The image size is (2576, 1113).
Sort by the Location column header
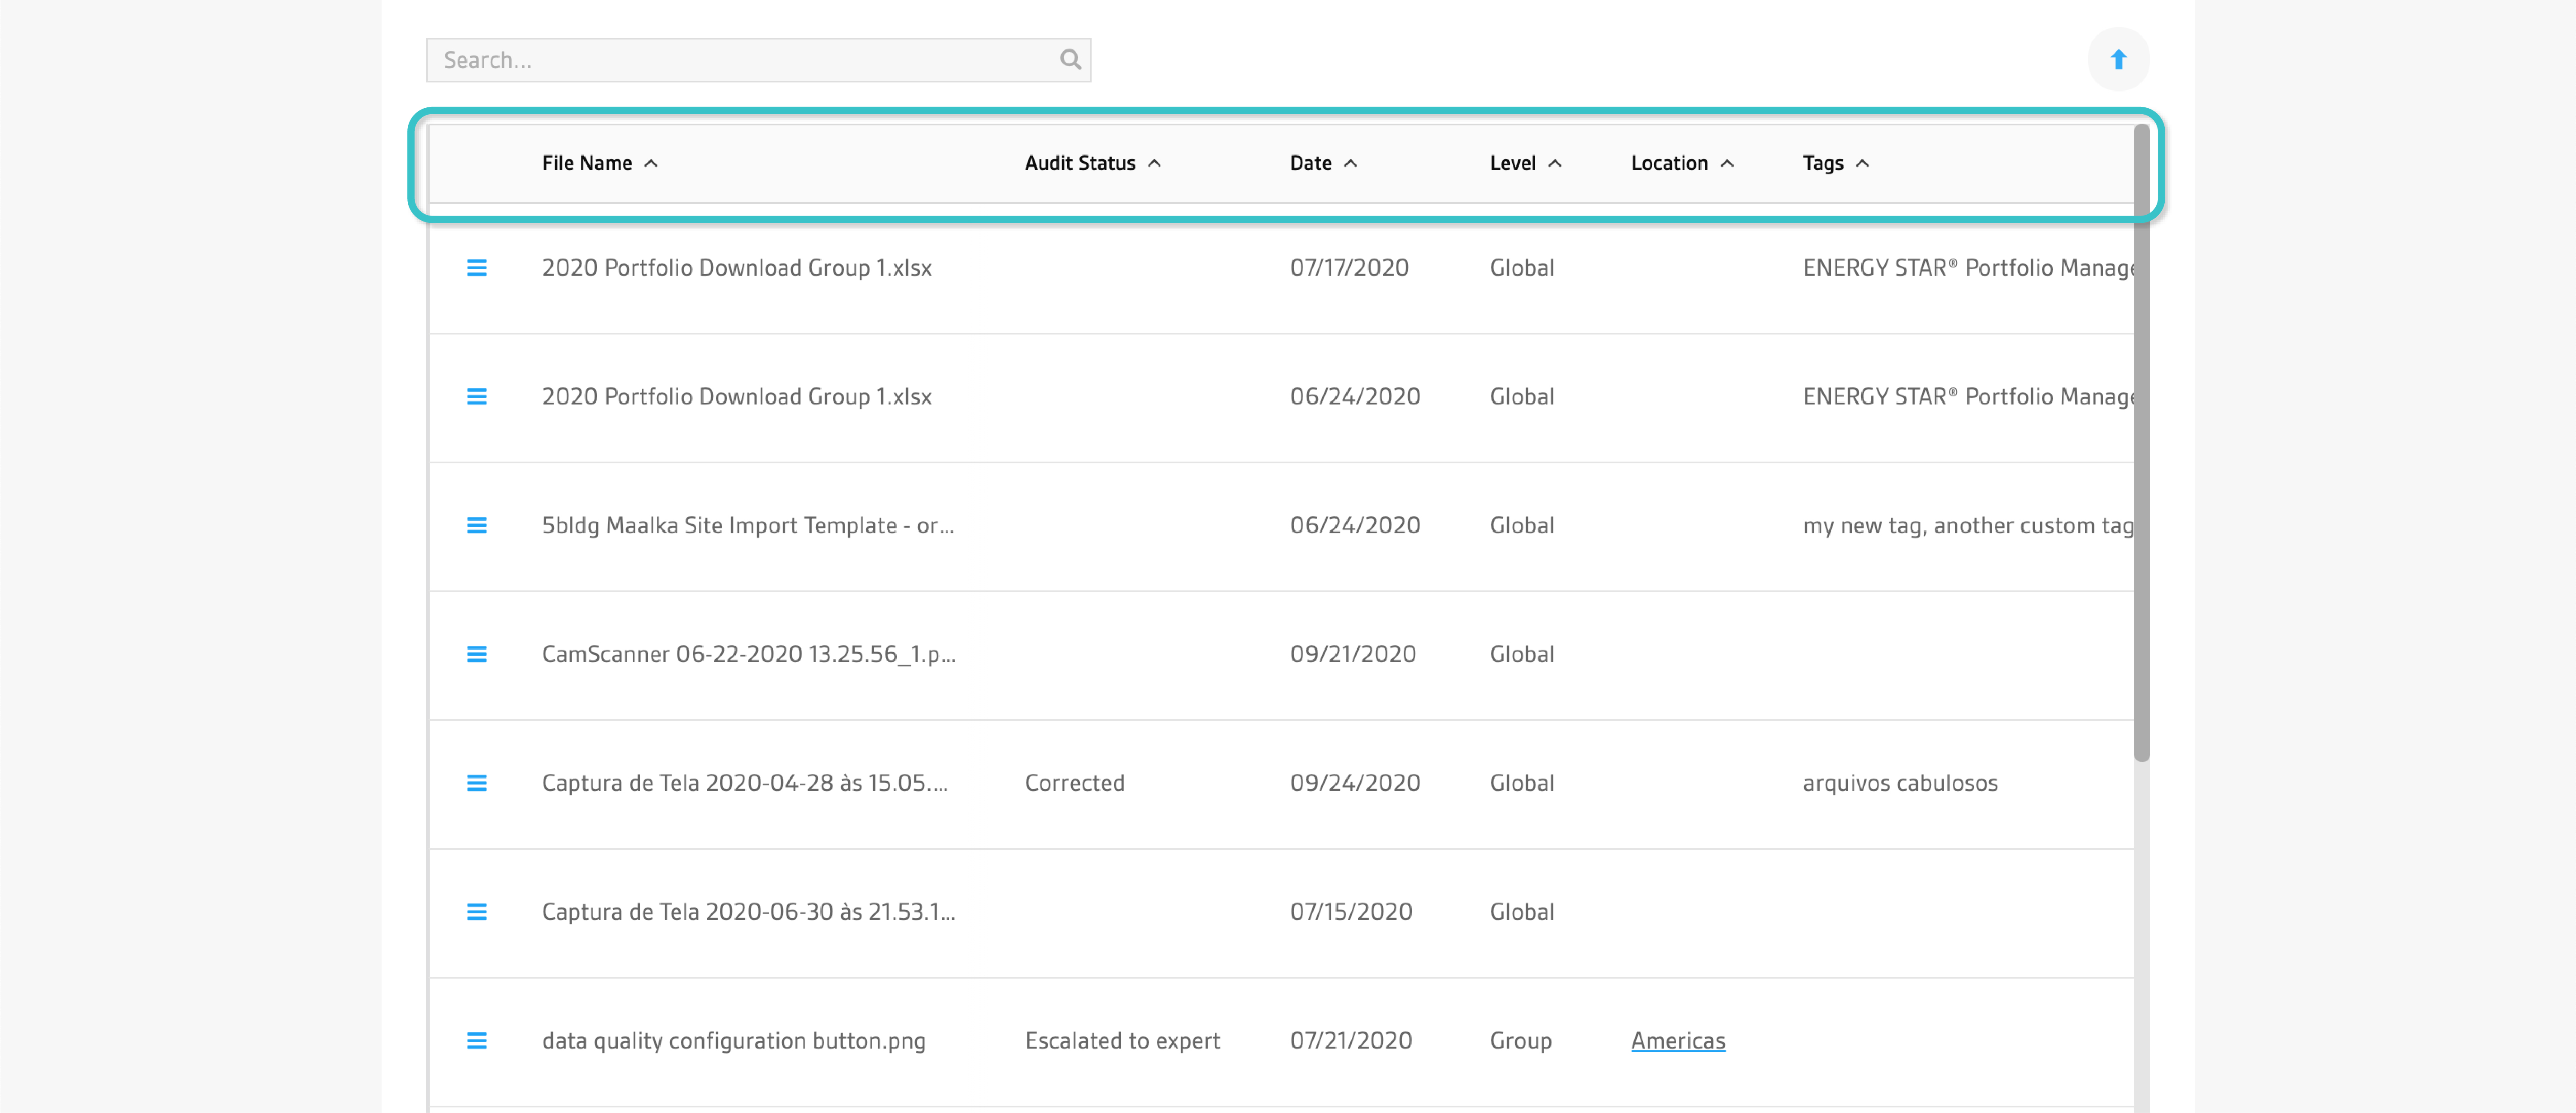tap(1669, 164)
